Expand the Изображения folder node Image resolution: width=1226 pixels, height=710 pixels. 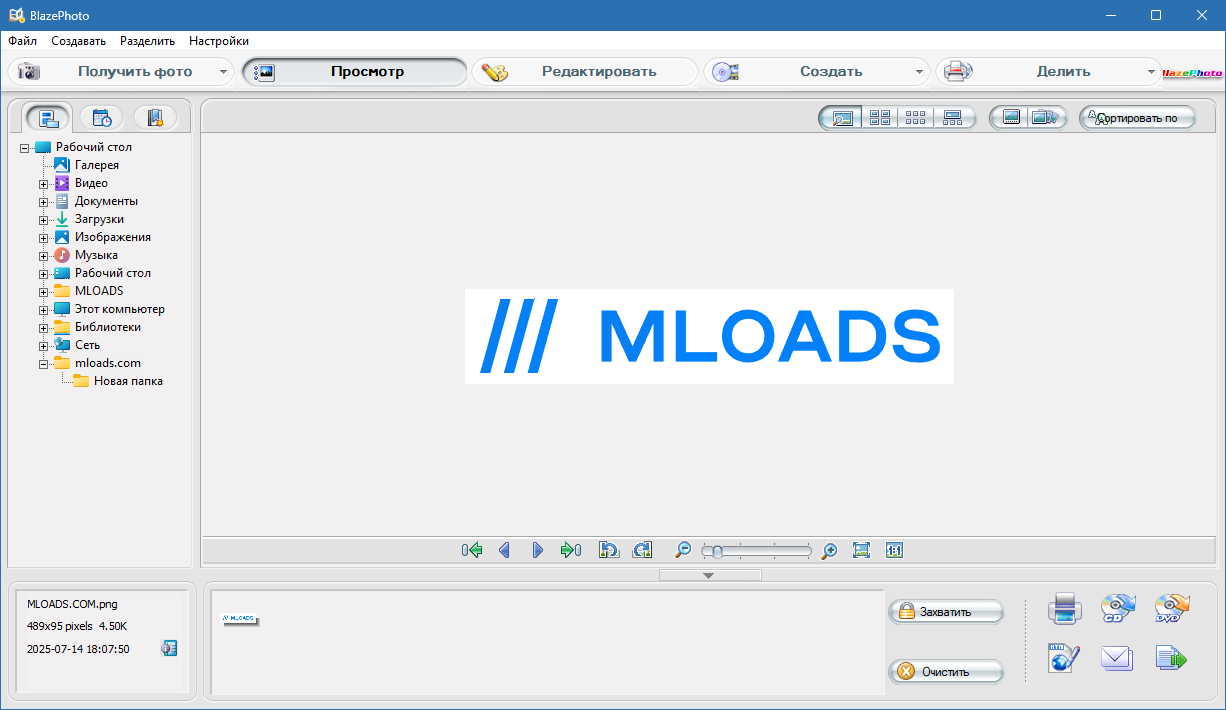[x=44, y=237]
